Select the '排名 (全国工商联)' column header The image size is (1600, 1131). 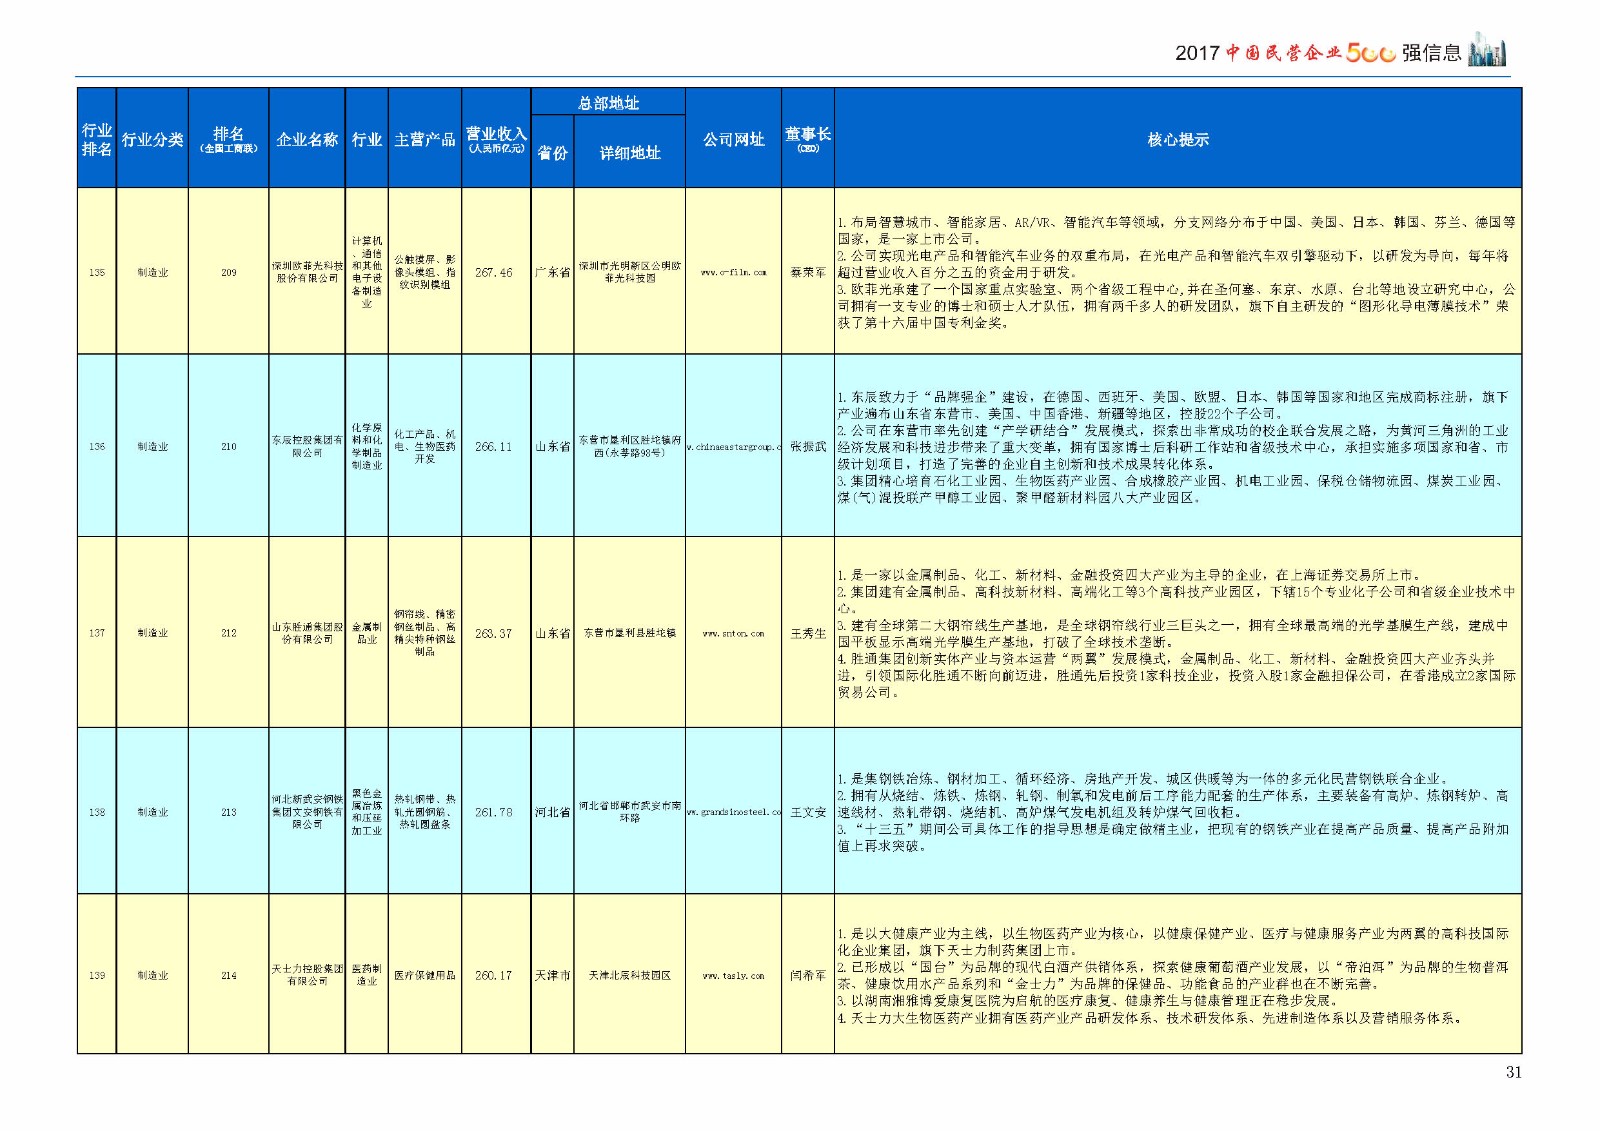click(229, 139)
